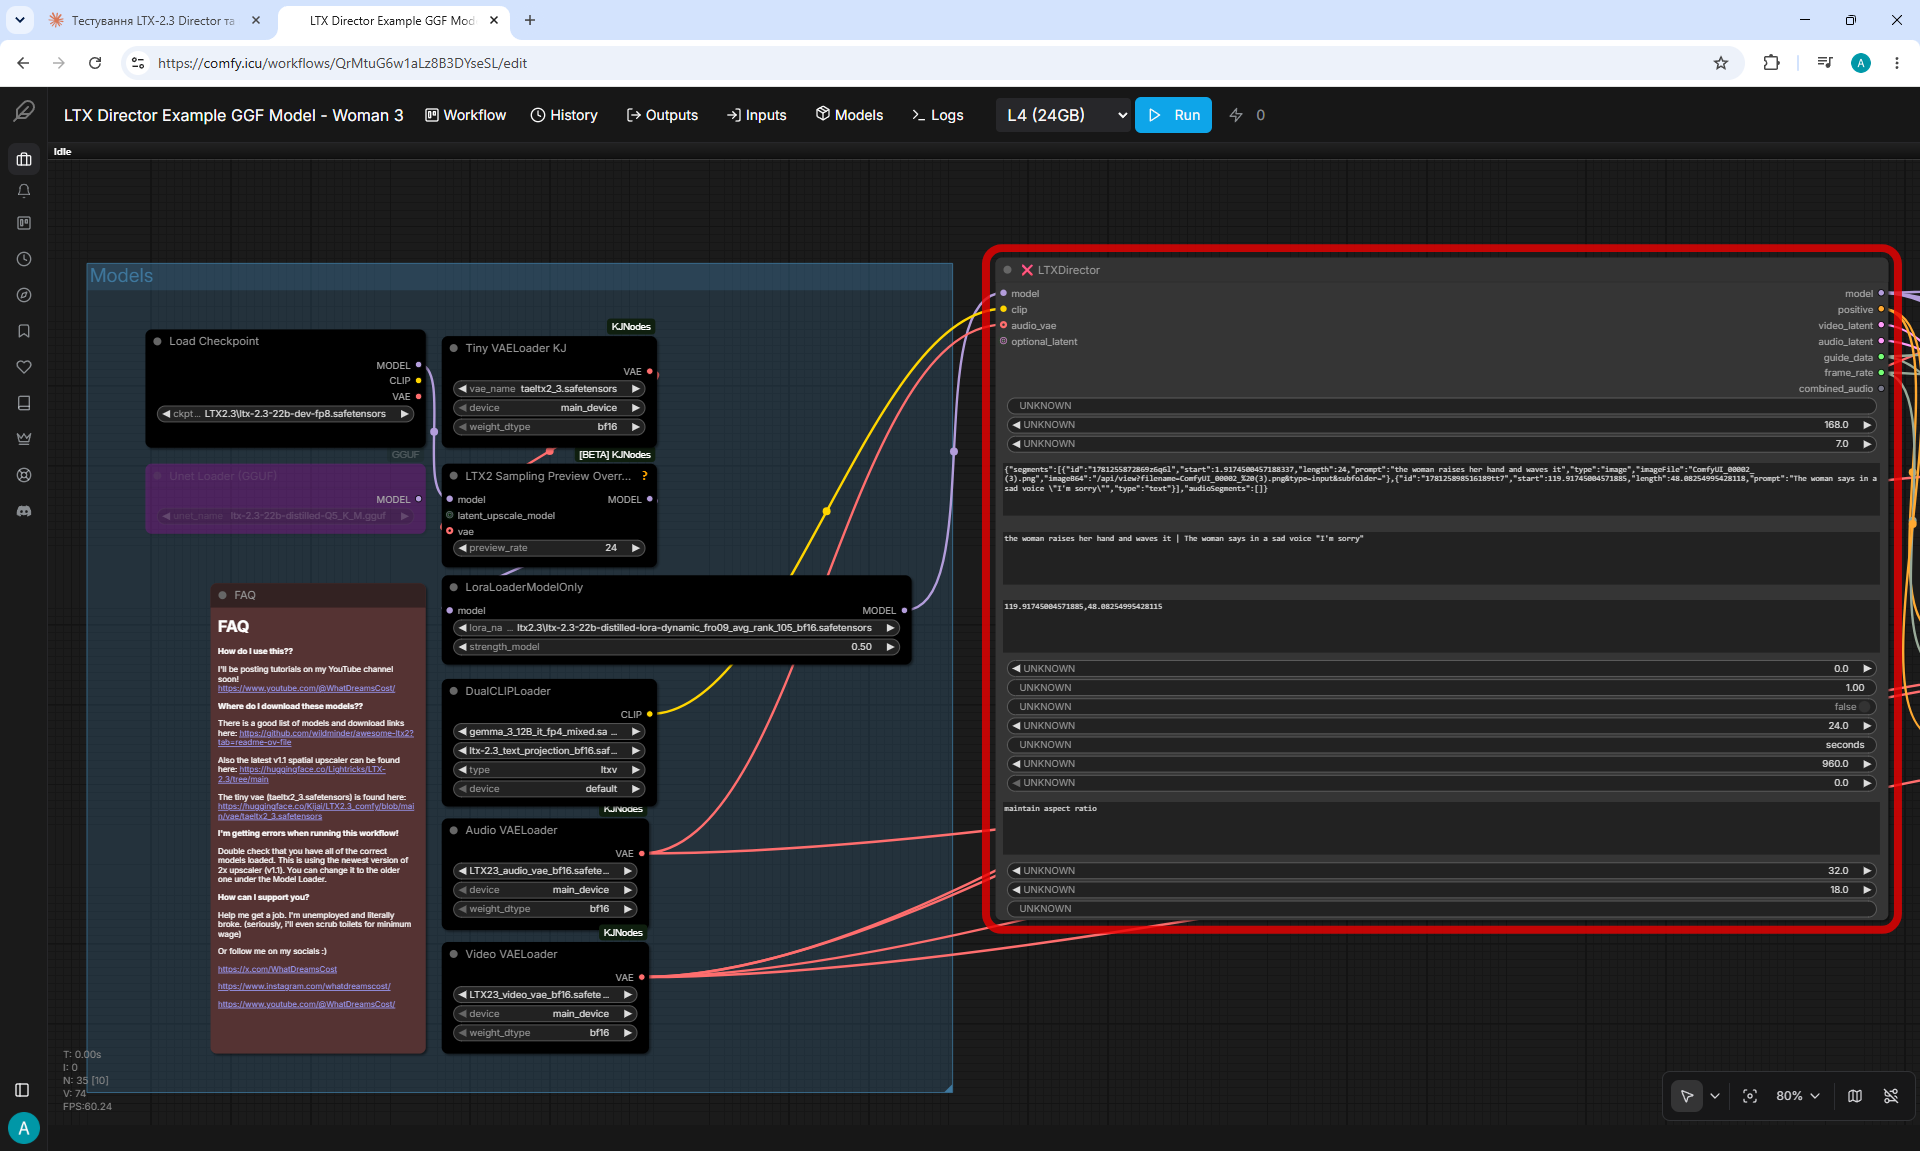
Task: Open the book docs icon in sidebar
Action: (24, 403)
